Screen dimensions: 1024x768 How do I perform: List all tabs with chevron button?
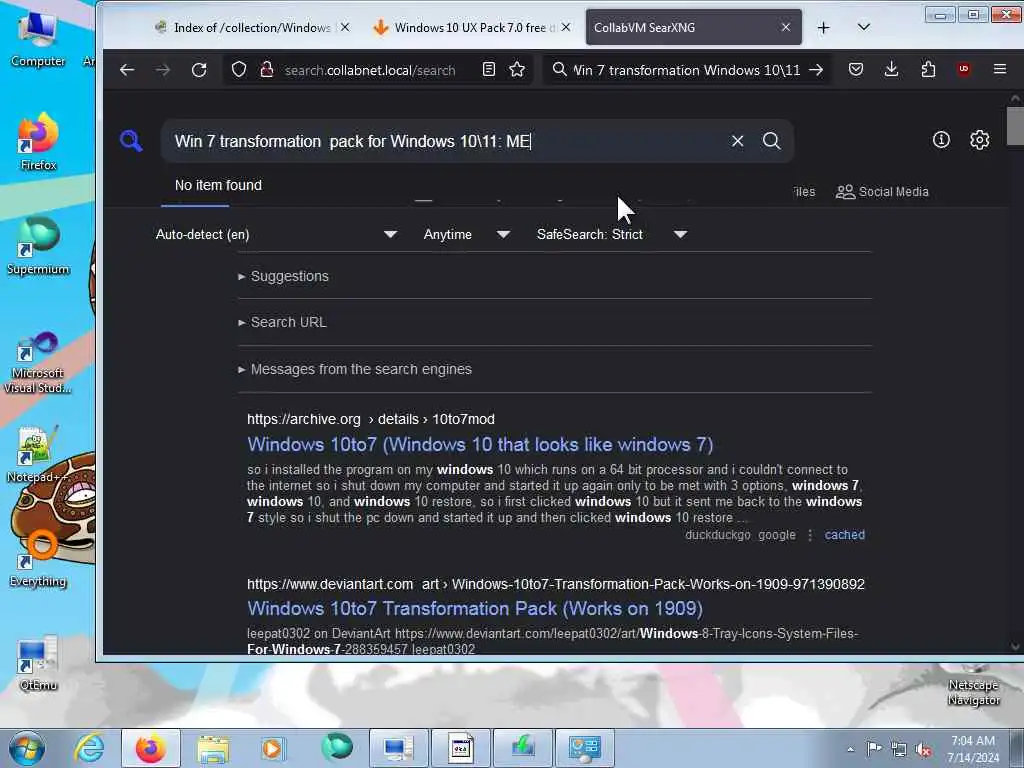(x=864, y=27)
